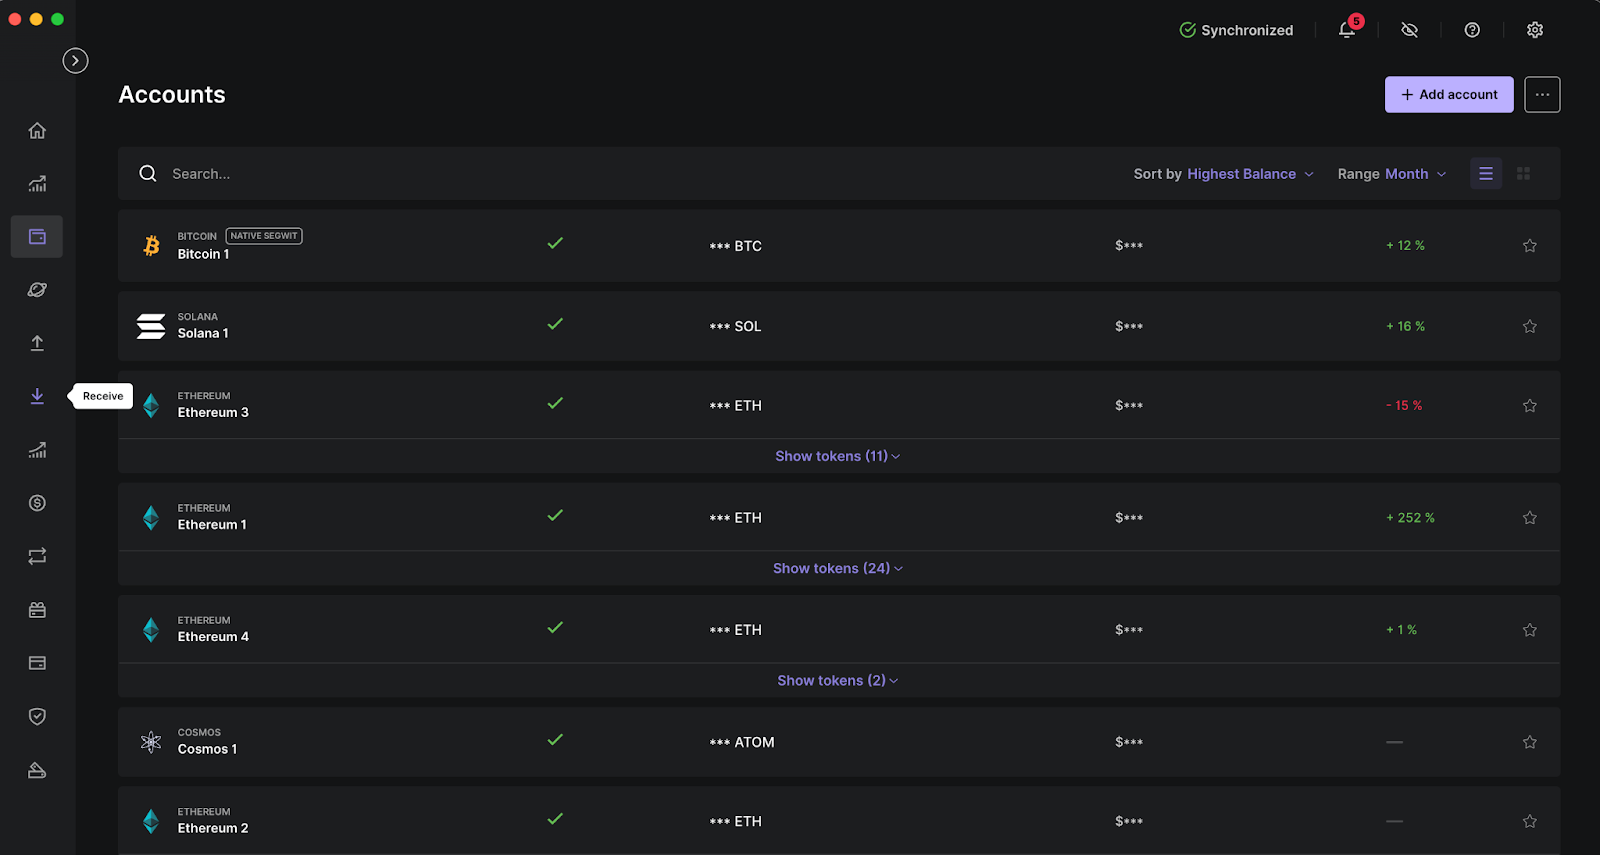The height and width of the screenshot is (855, 1600).
Task: Open the Discover planet sidebar icon
Action: click(37, 290)
